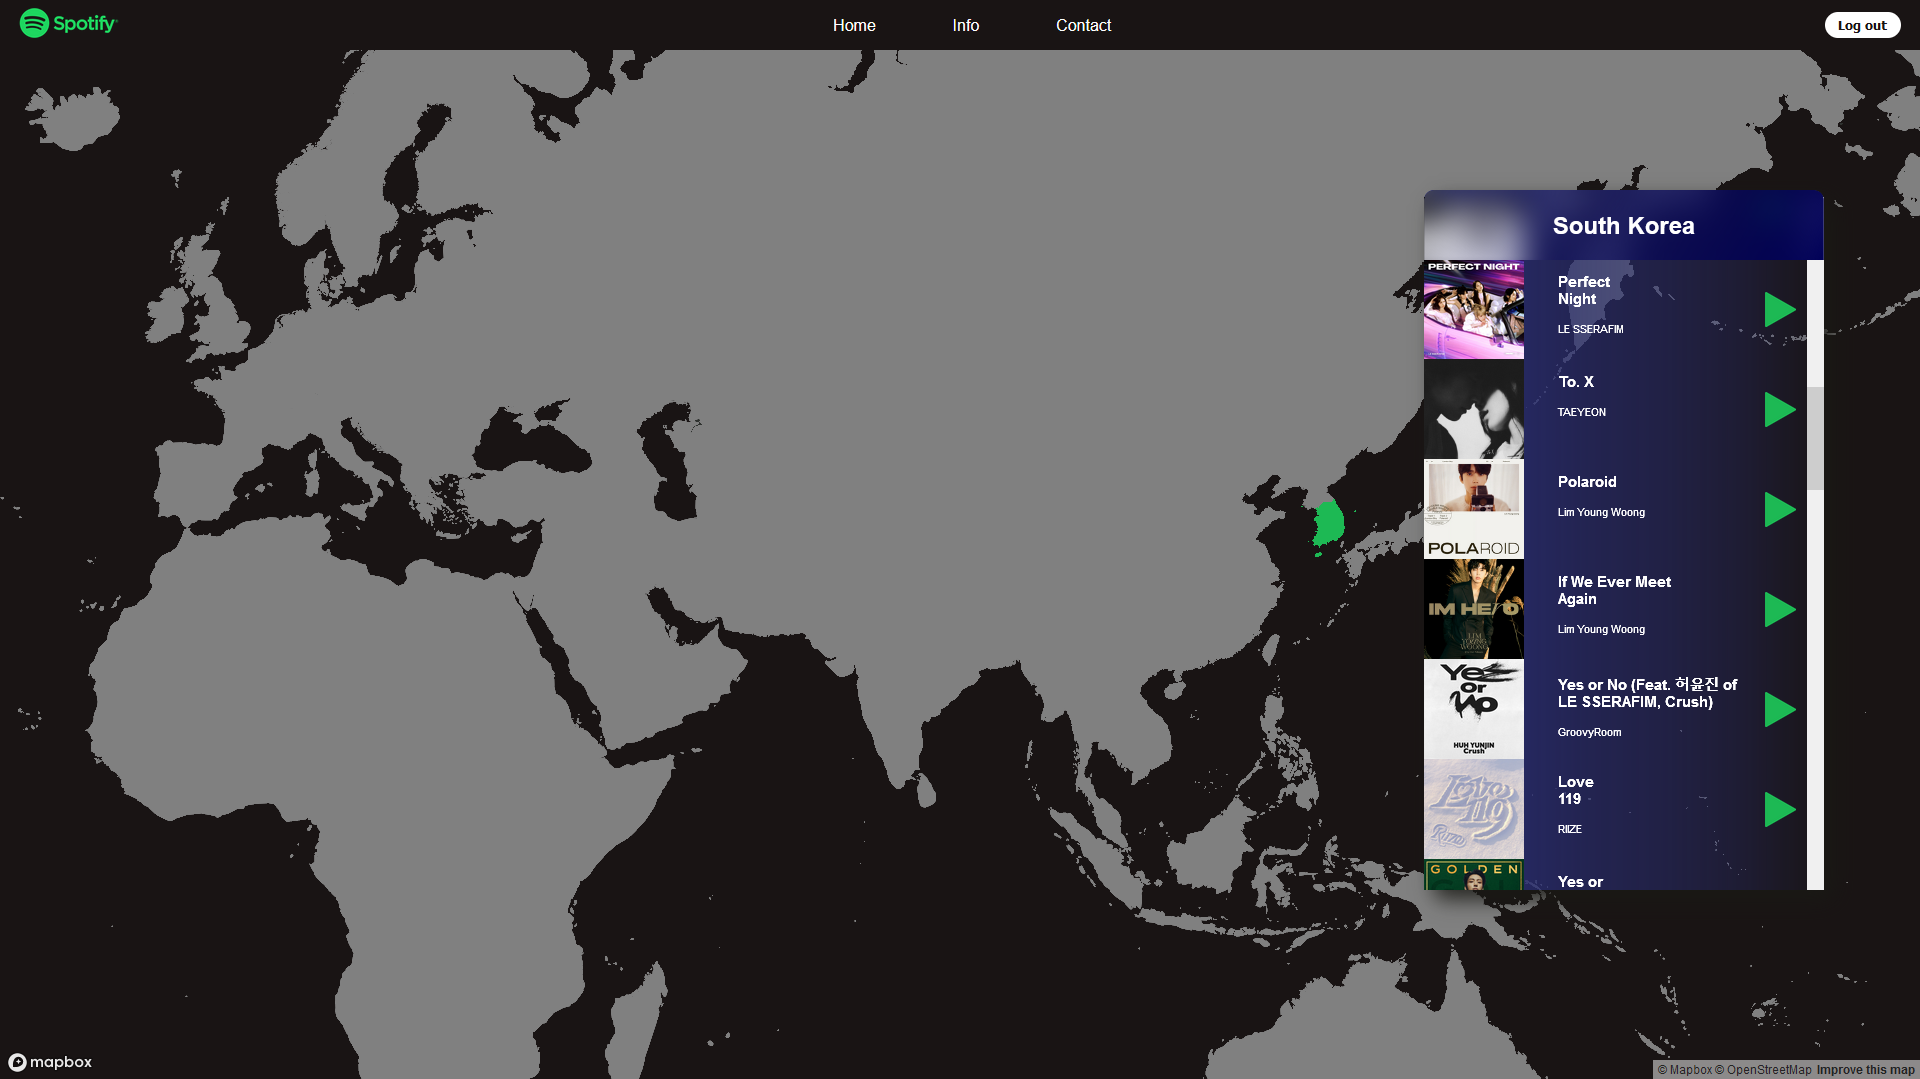Click the Mapbox logo

click(50, 1062)
